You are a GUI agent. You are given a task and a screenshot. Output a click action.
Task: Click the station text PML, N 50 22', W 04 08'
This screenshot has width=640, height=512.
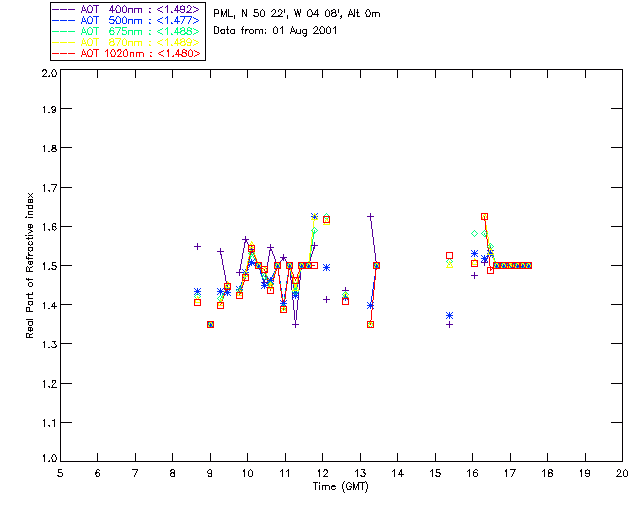click(278, 14)
